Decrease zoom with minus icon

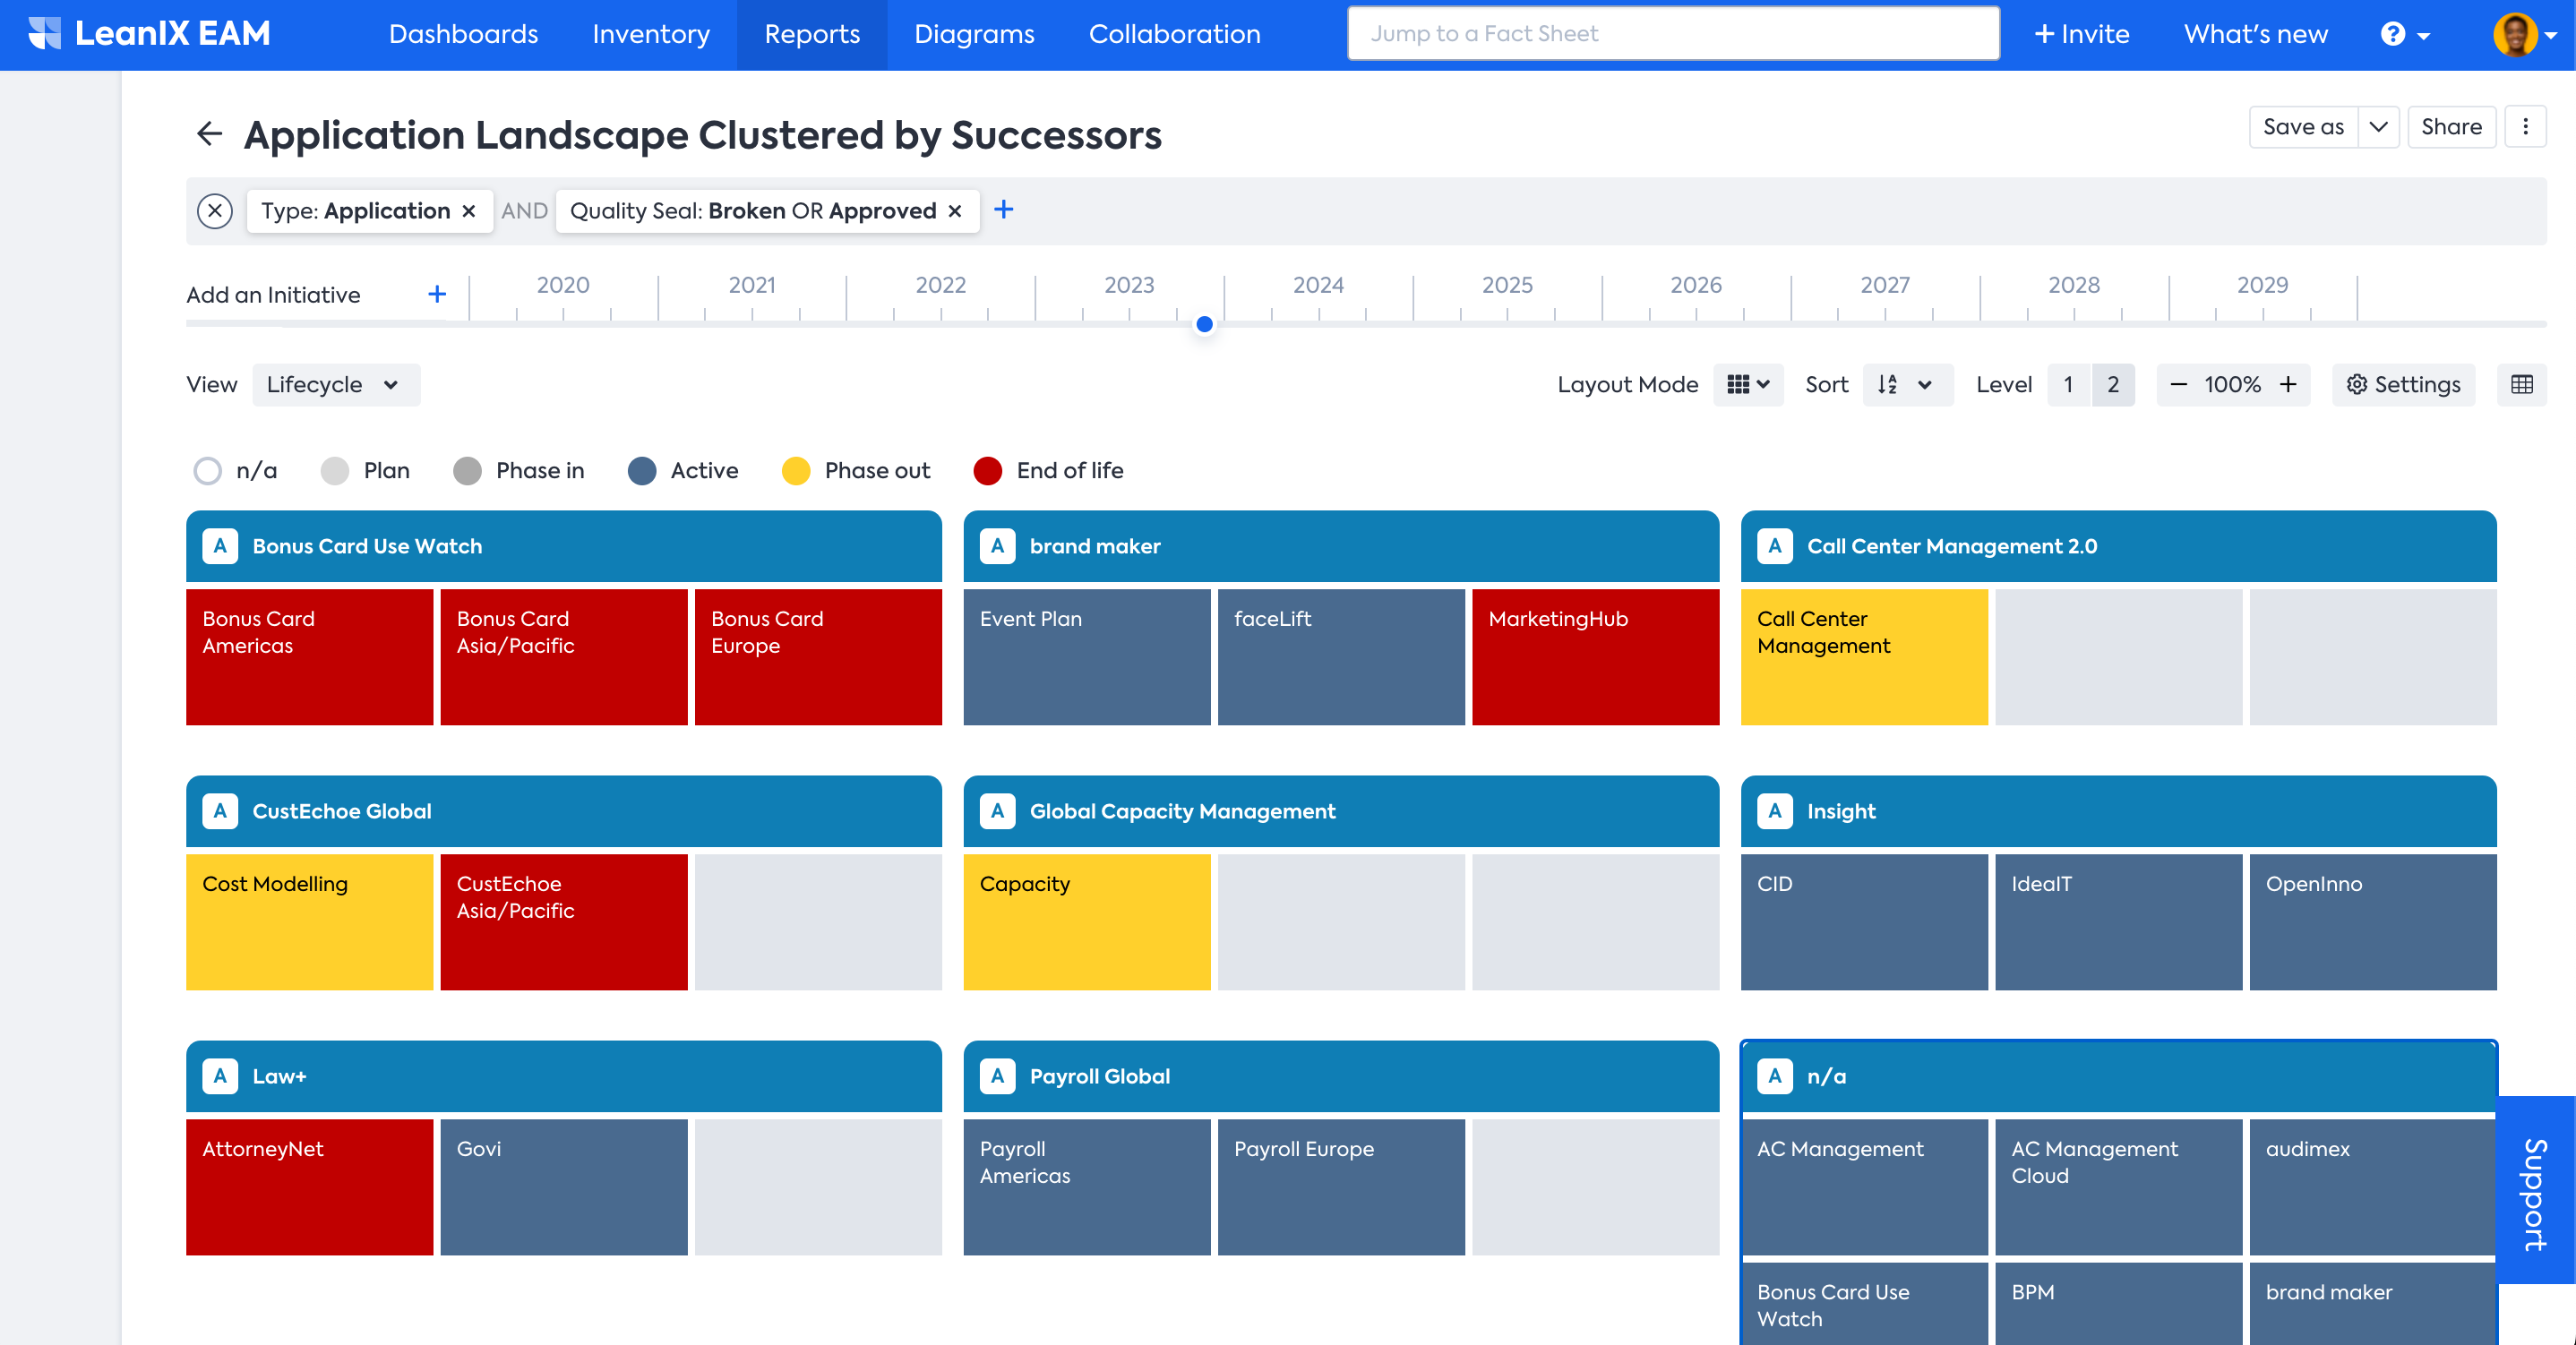click(x=2179, y=384)
